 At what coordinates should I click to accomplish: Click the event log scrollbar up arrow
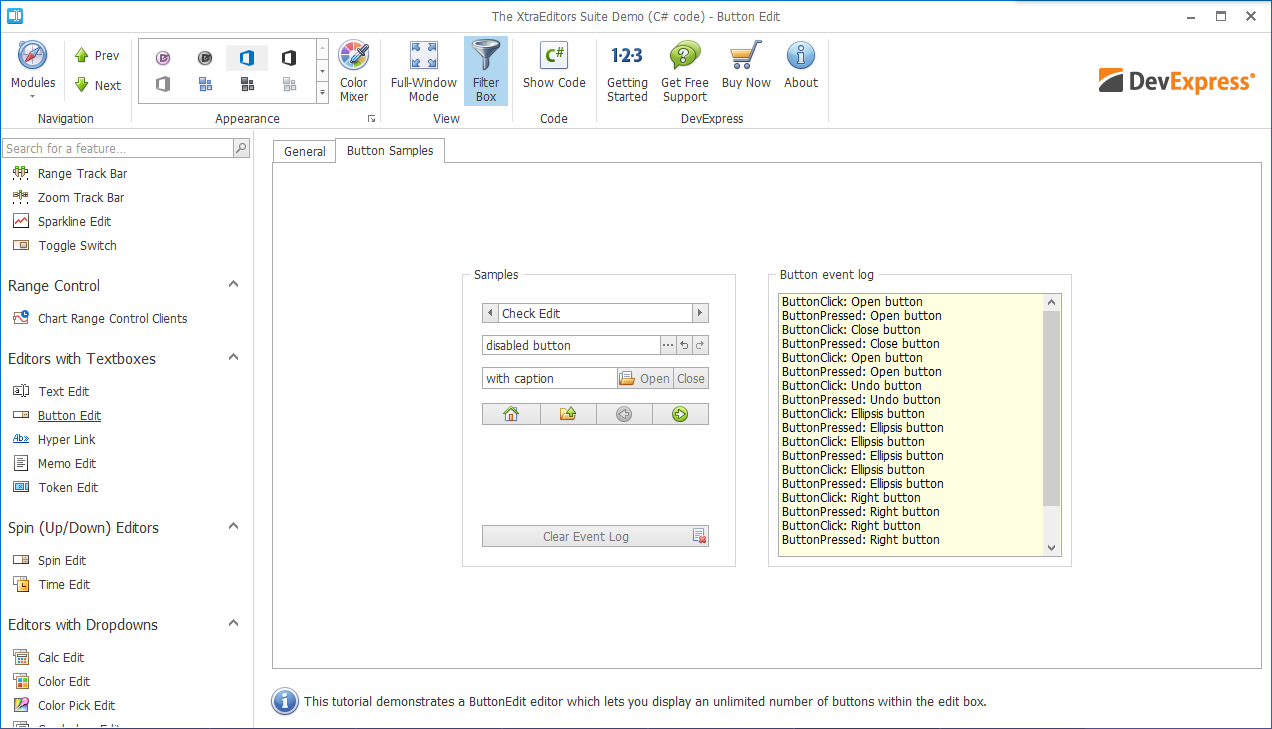click(1051, 302)
